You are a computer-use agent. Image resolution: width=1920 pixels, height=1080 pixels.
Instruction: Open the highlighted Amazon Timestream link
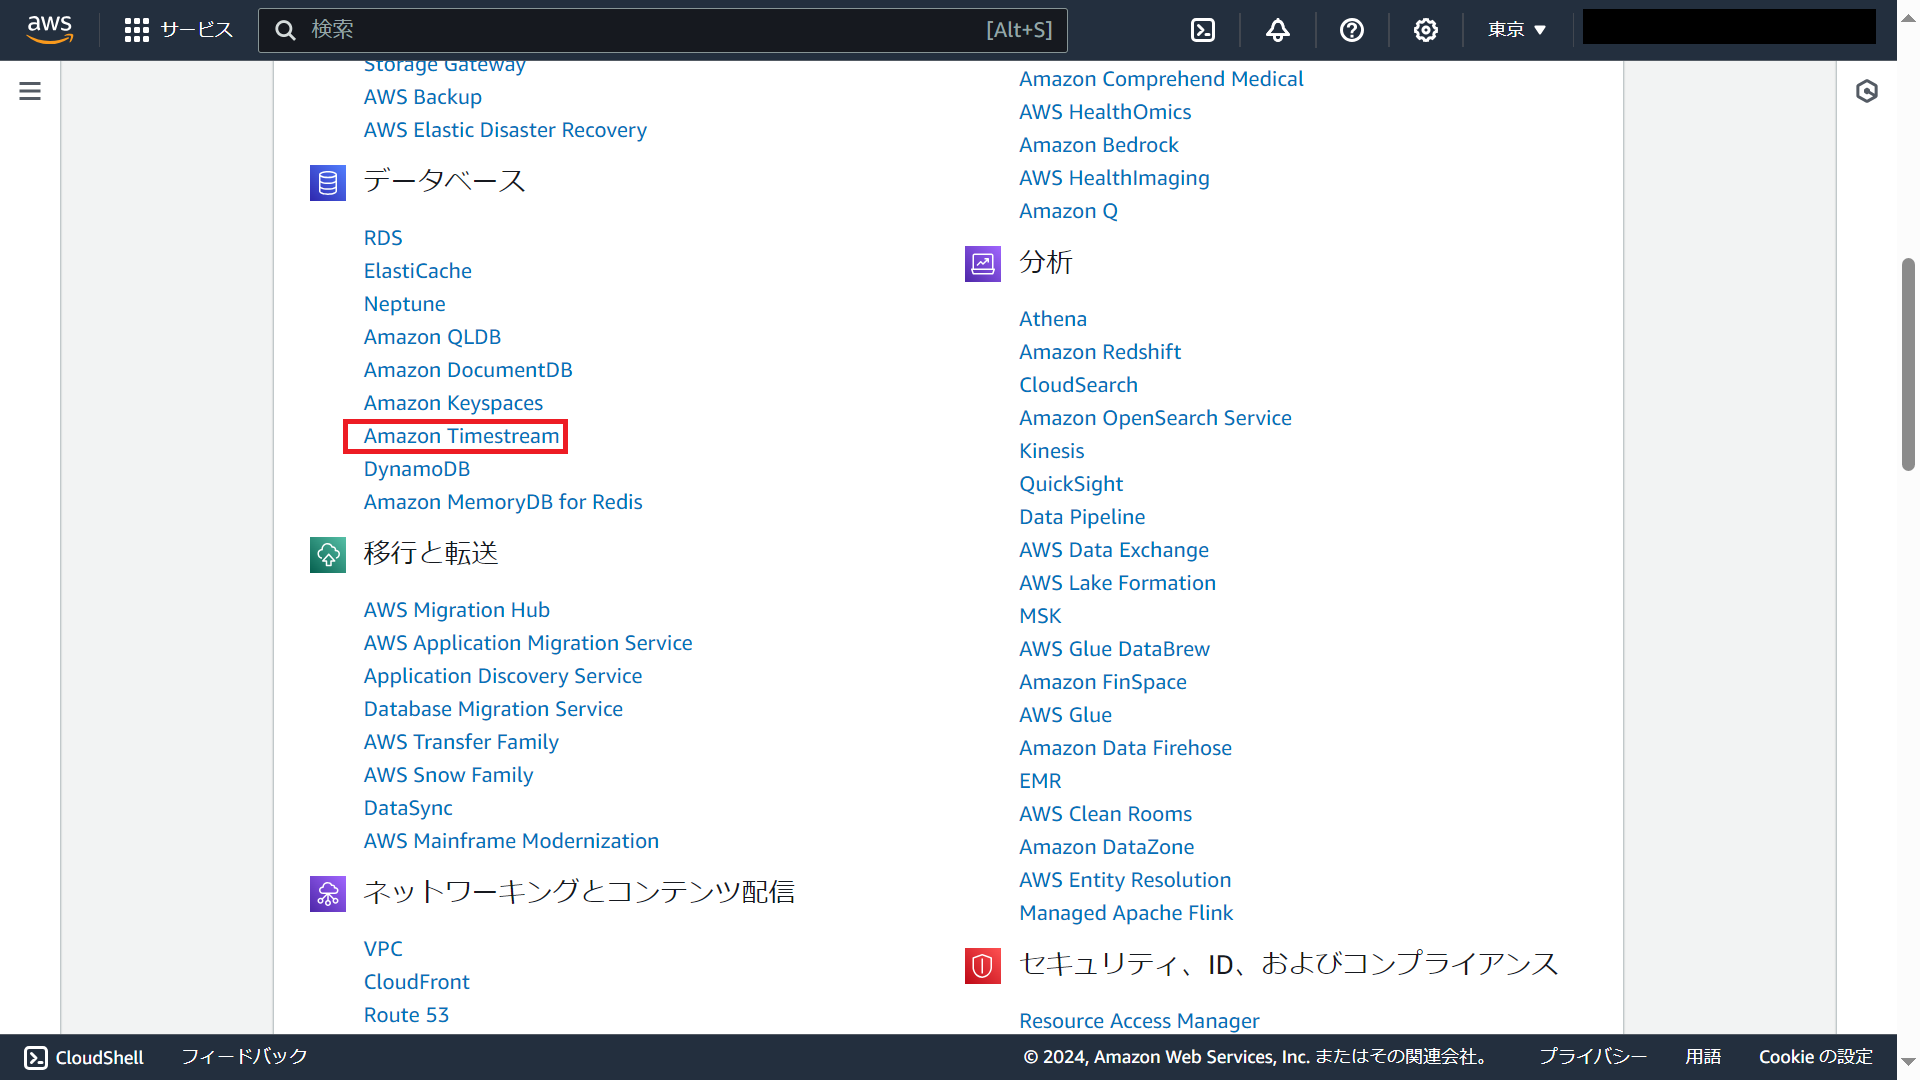[x=461, y=436]
